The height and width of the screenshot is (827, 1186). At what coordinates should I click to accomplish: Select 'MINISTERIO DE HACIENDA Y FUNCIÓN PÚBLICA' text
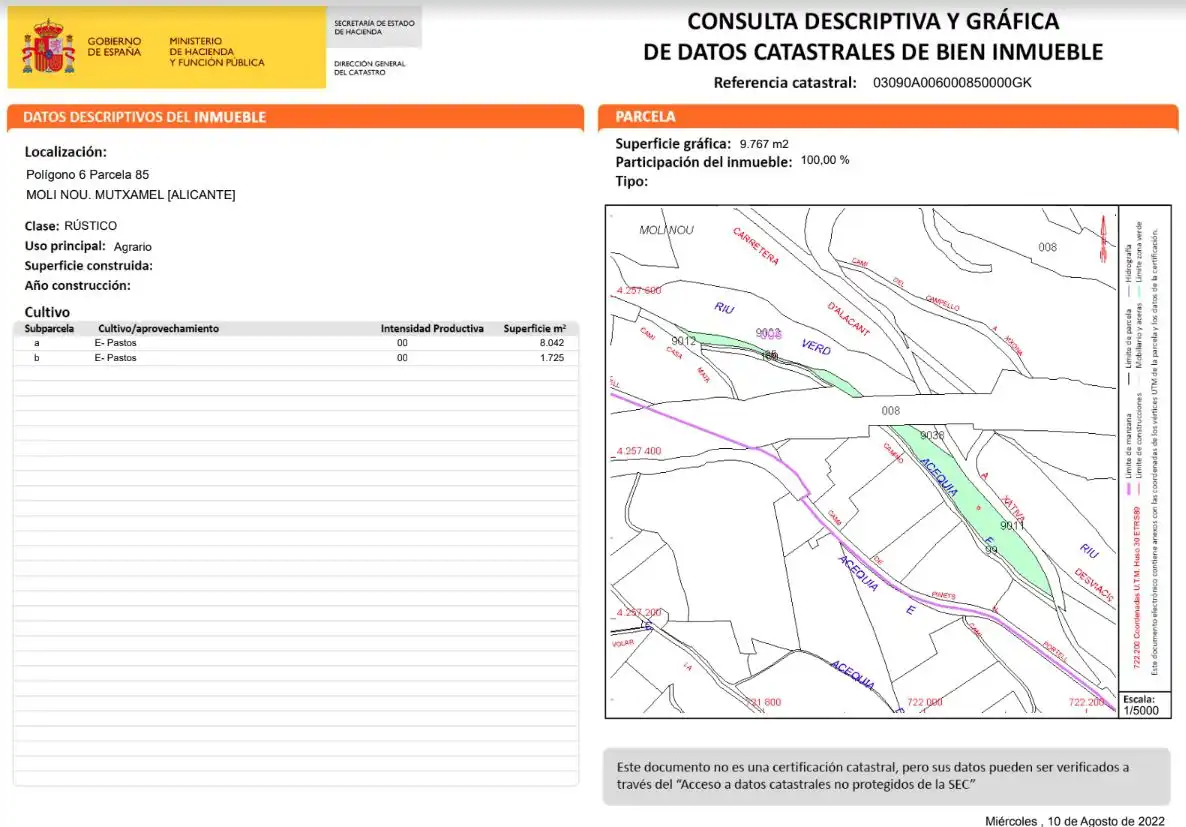[216, 51]
